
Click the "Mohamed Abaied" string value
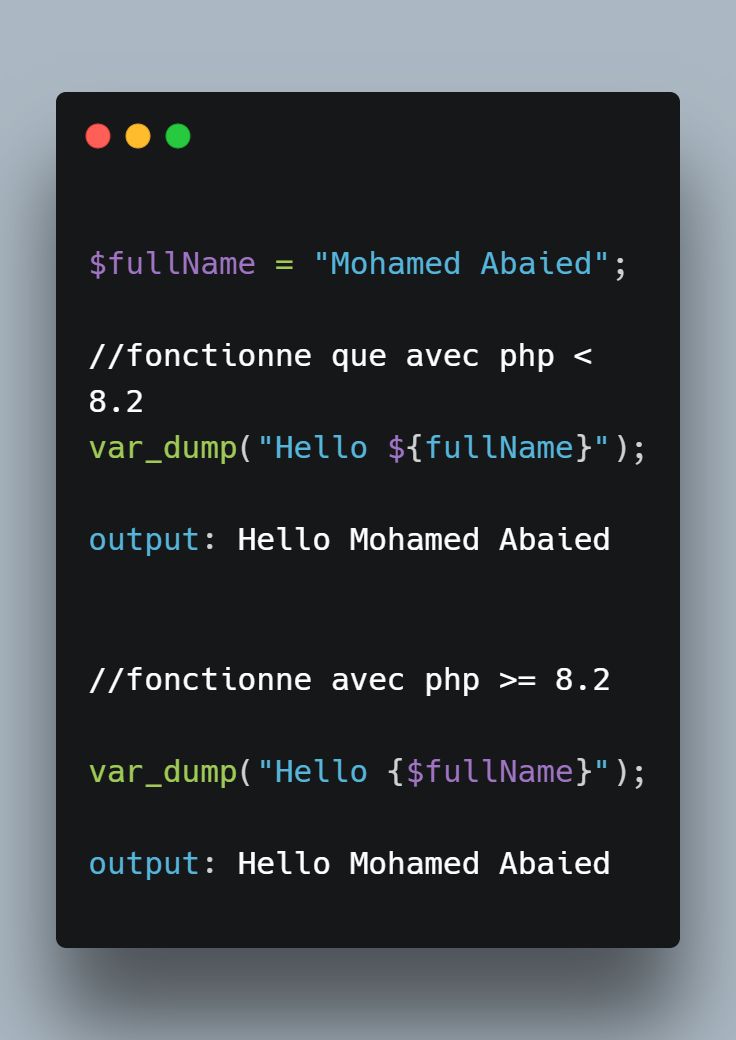coord(461,263)
